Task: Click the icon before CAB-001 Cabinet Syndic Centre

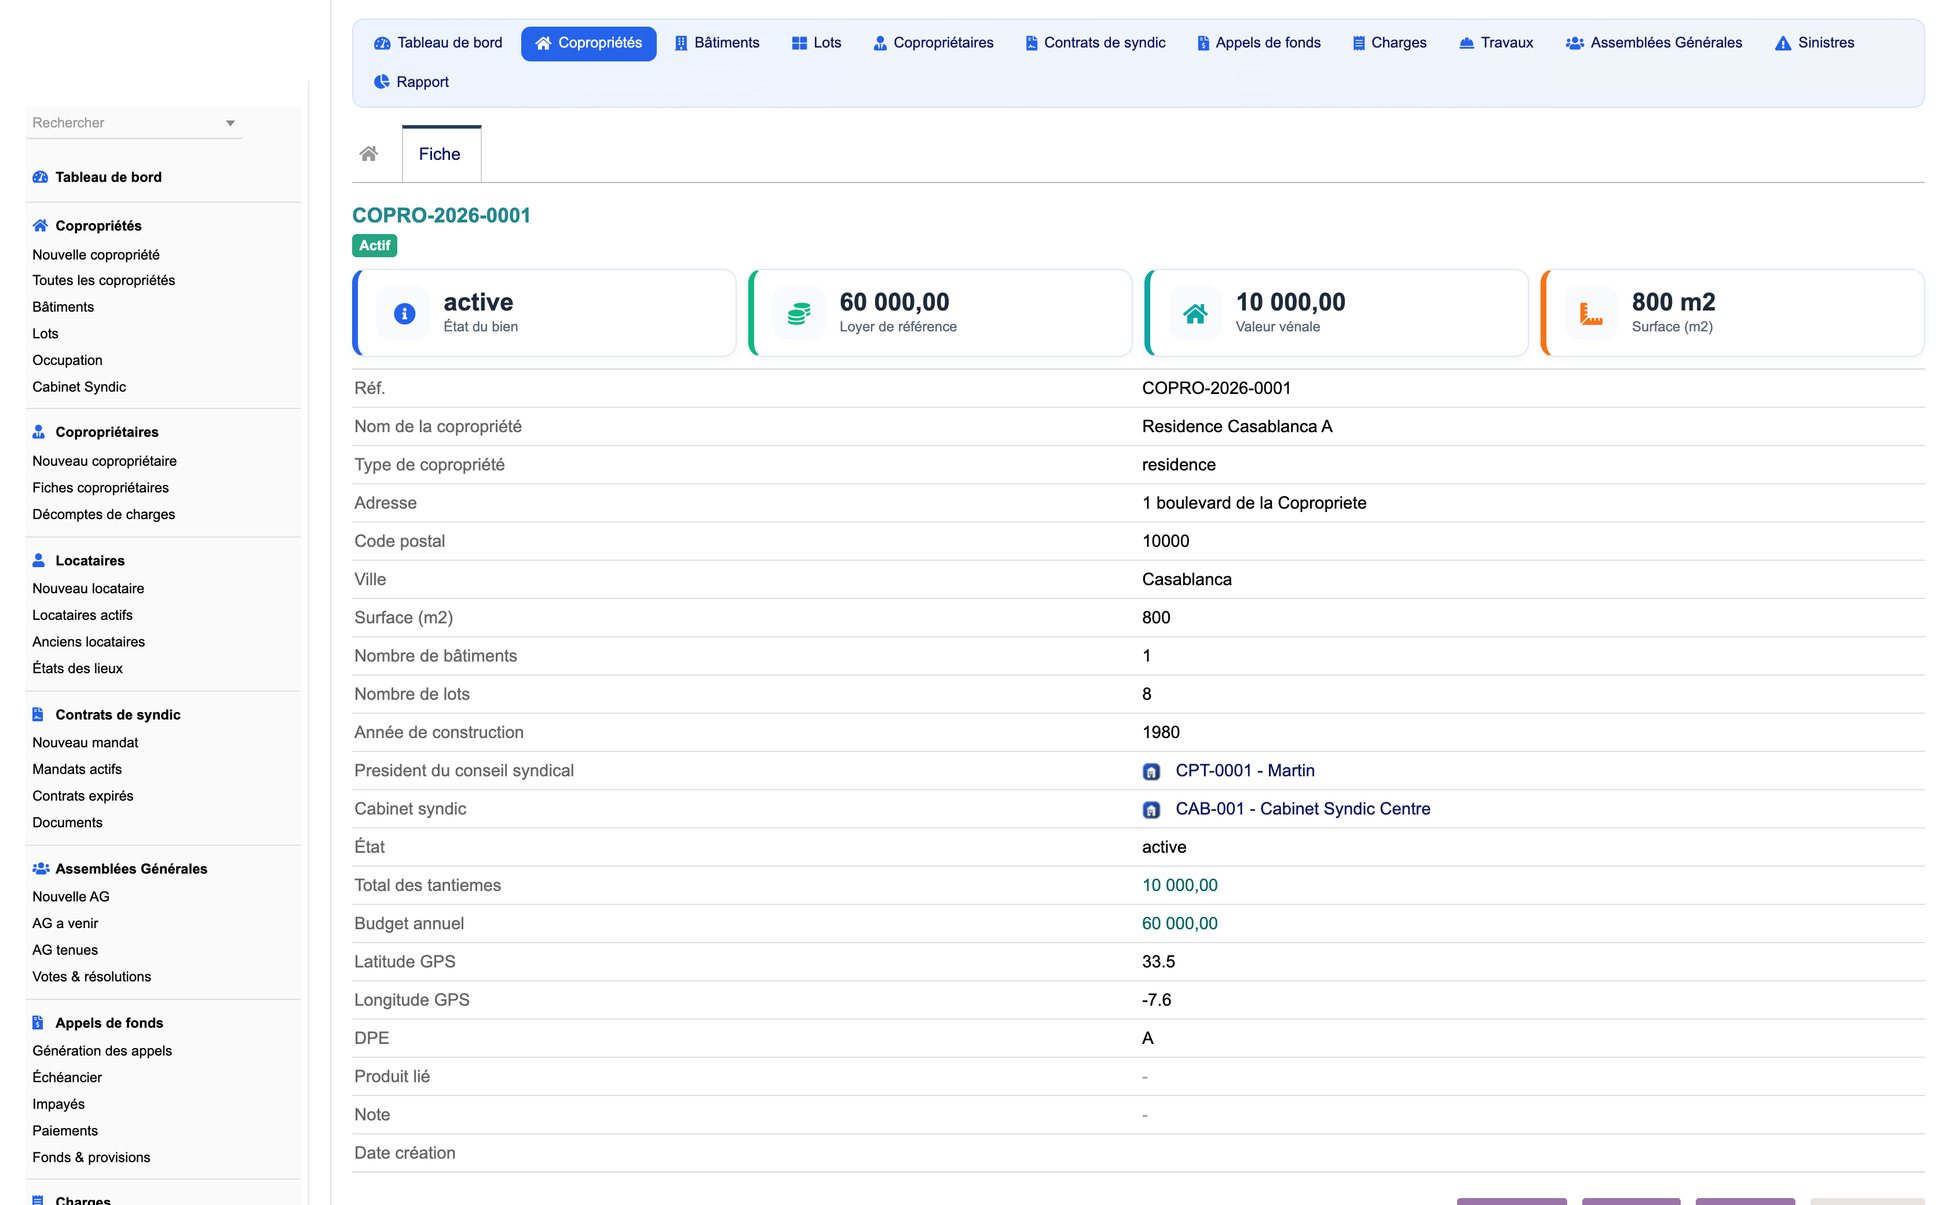Action: (1151, 810)
